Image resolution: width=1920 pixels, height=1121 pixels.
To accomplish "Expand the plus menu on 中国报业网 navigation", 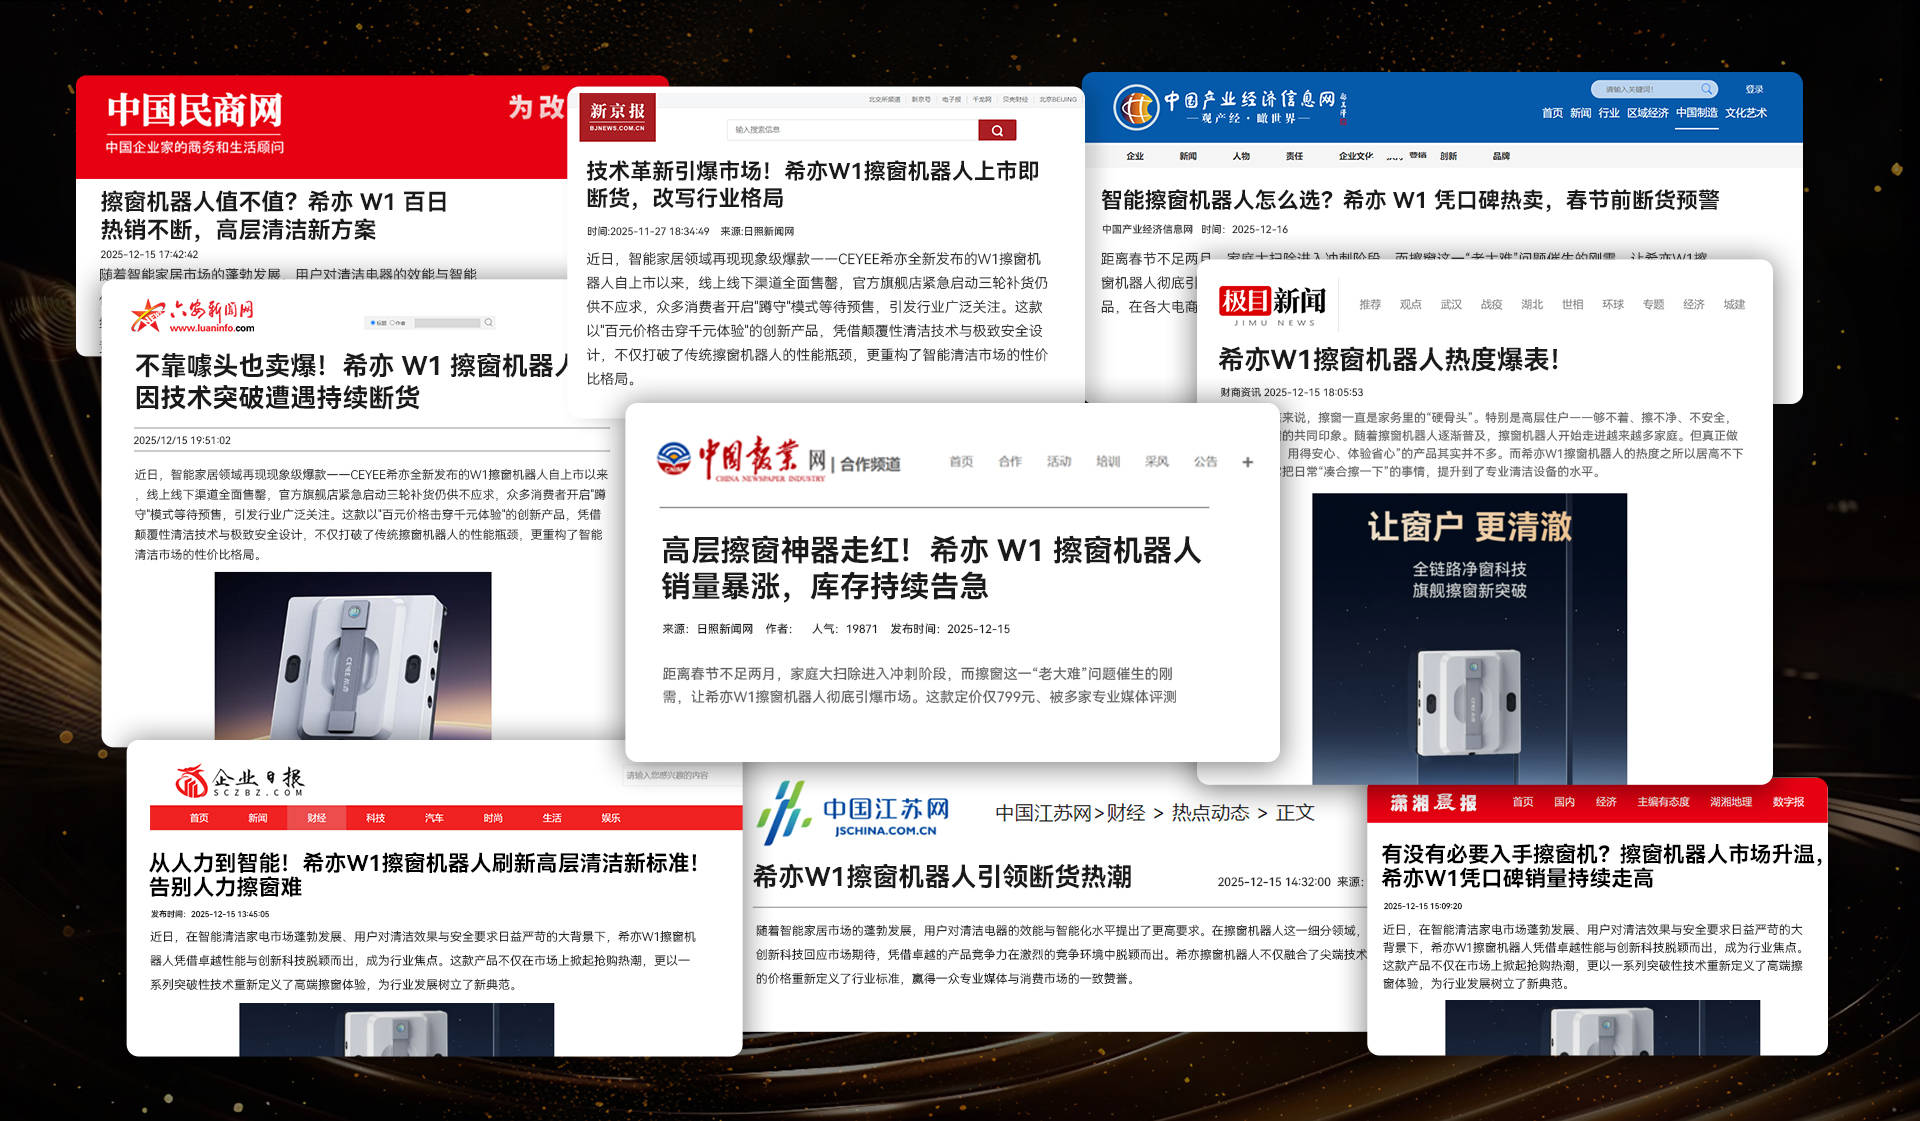I will [x=1247, y=462].
